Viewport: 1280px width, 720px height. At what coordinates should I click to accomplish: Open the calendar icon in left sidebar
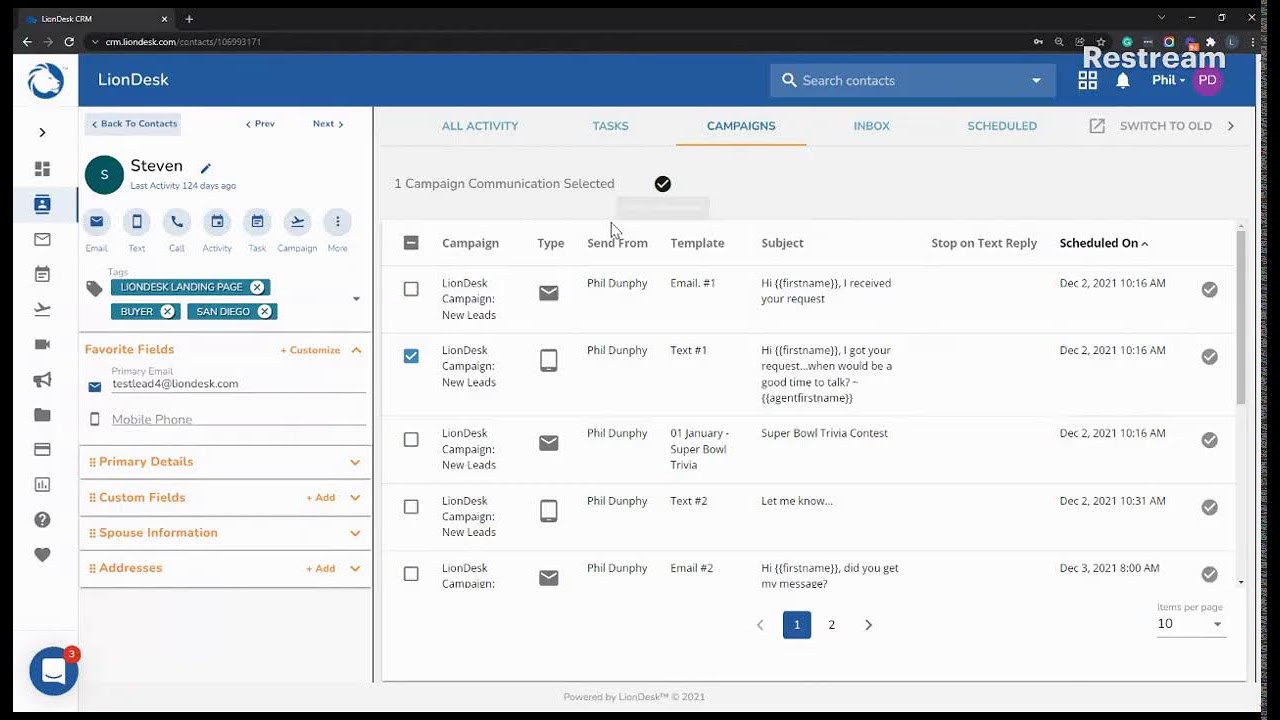(x=42, y=274)
